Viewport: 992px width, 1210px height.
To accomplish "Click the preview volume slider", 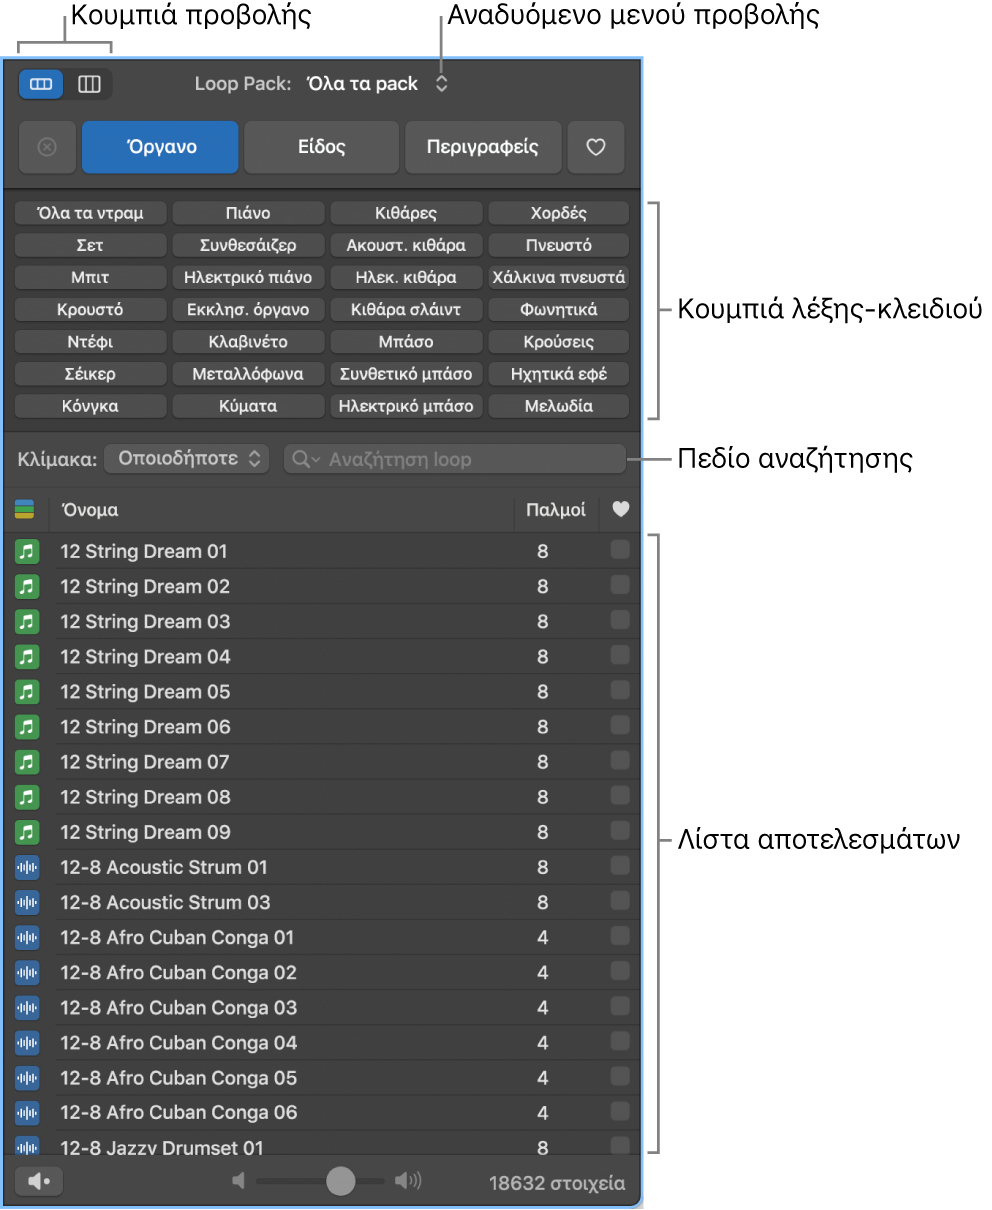I will pyautogui.click(x=320, y=1181).
